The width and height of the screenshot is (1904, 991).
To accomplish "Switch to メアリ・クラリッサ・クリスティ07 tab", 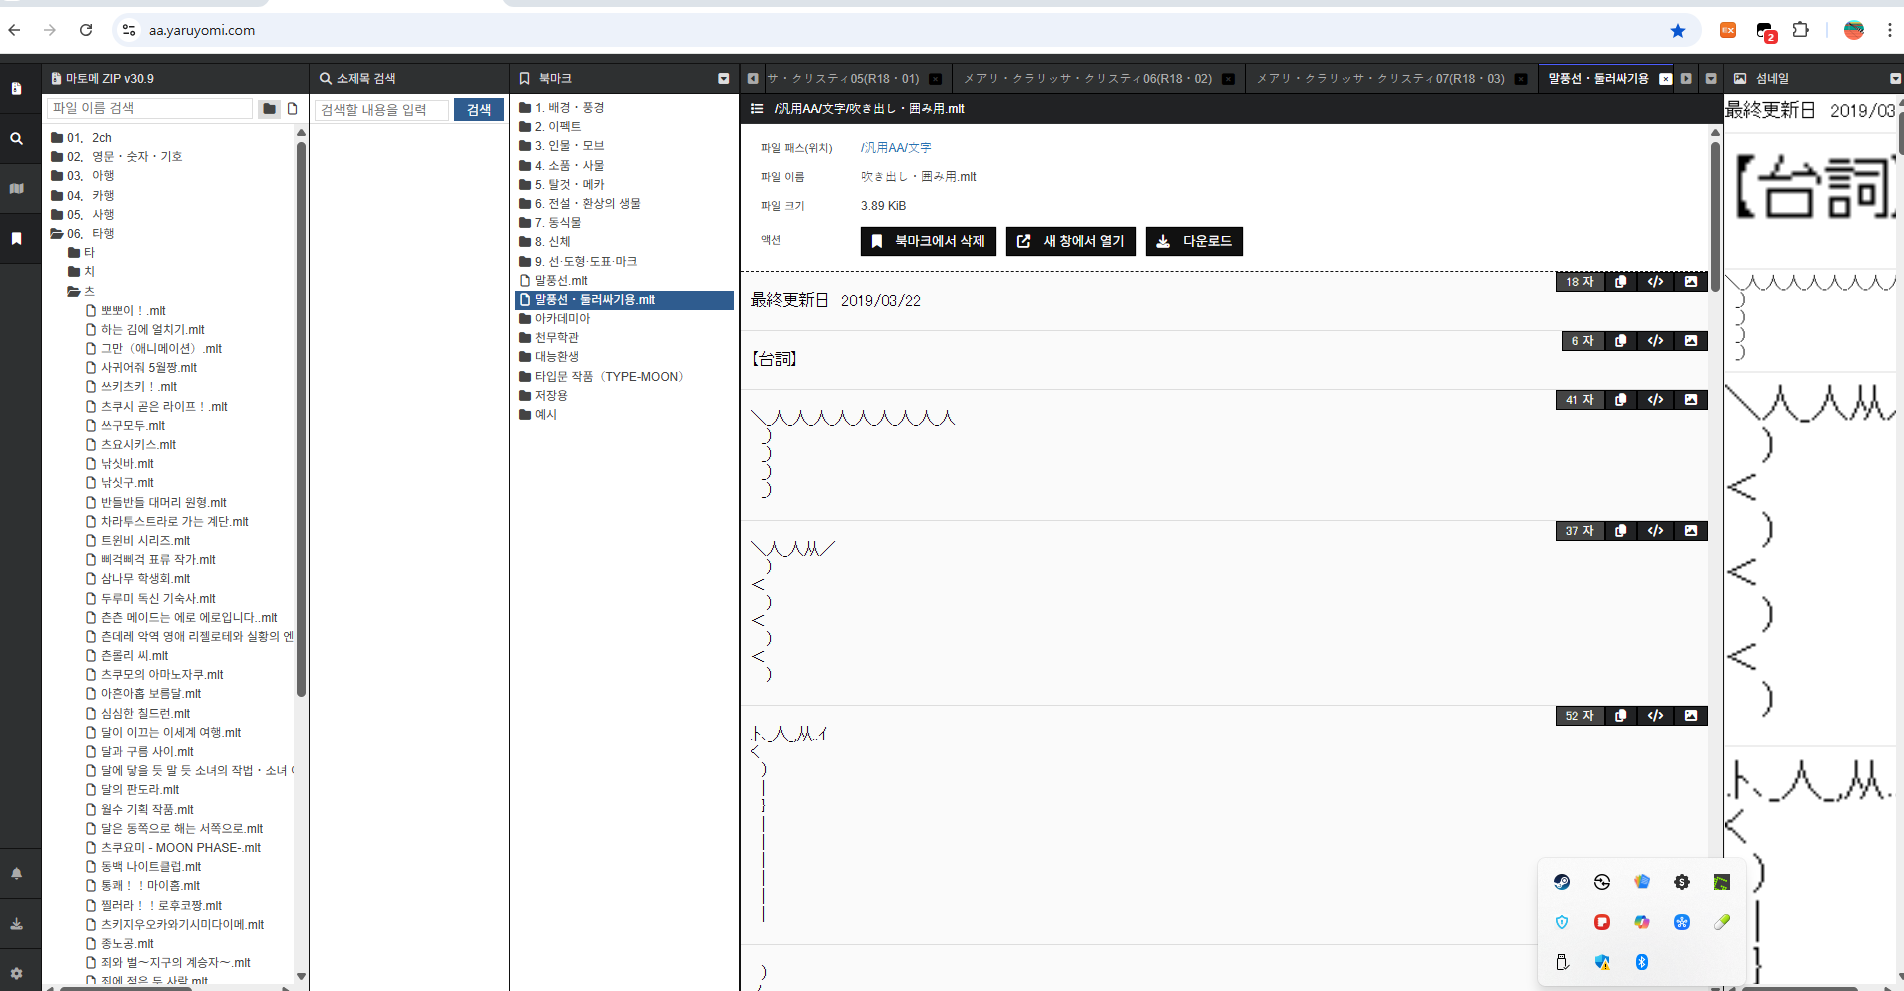I will coord(1380,78).
